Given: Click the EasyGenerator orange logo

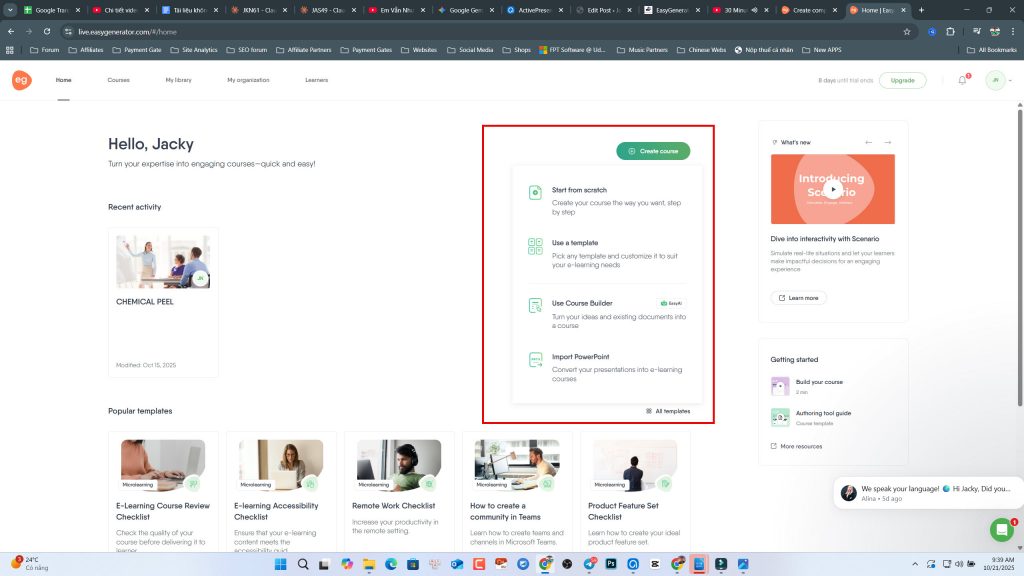Looking at the screenshot, I should tap(22, 80).
